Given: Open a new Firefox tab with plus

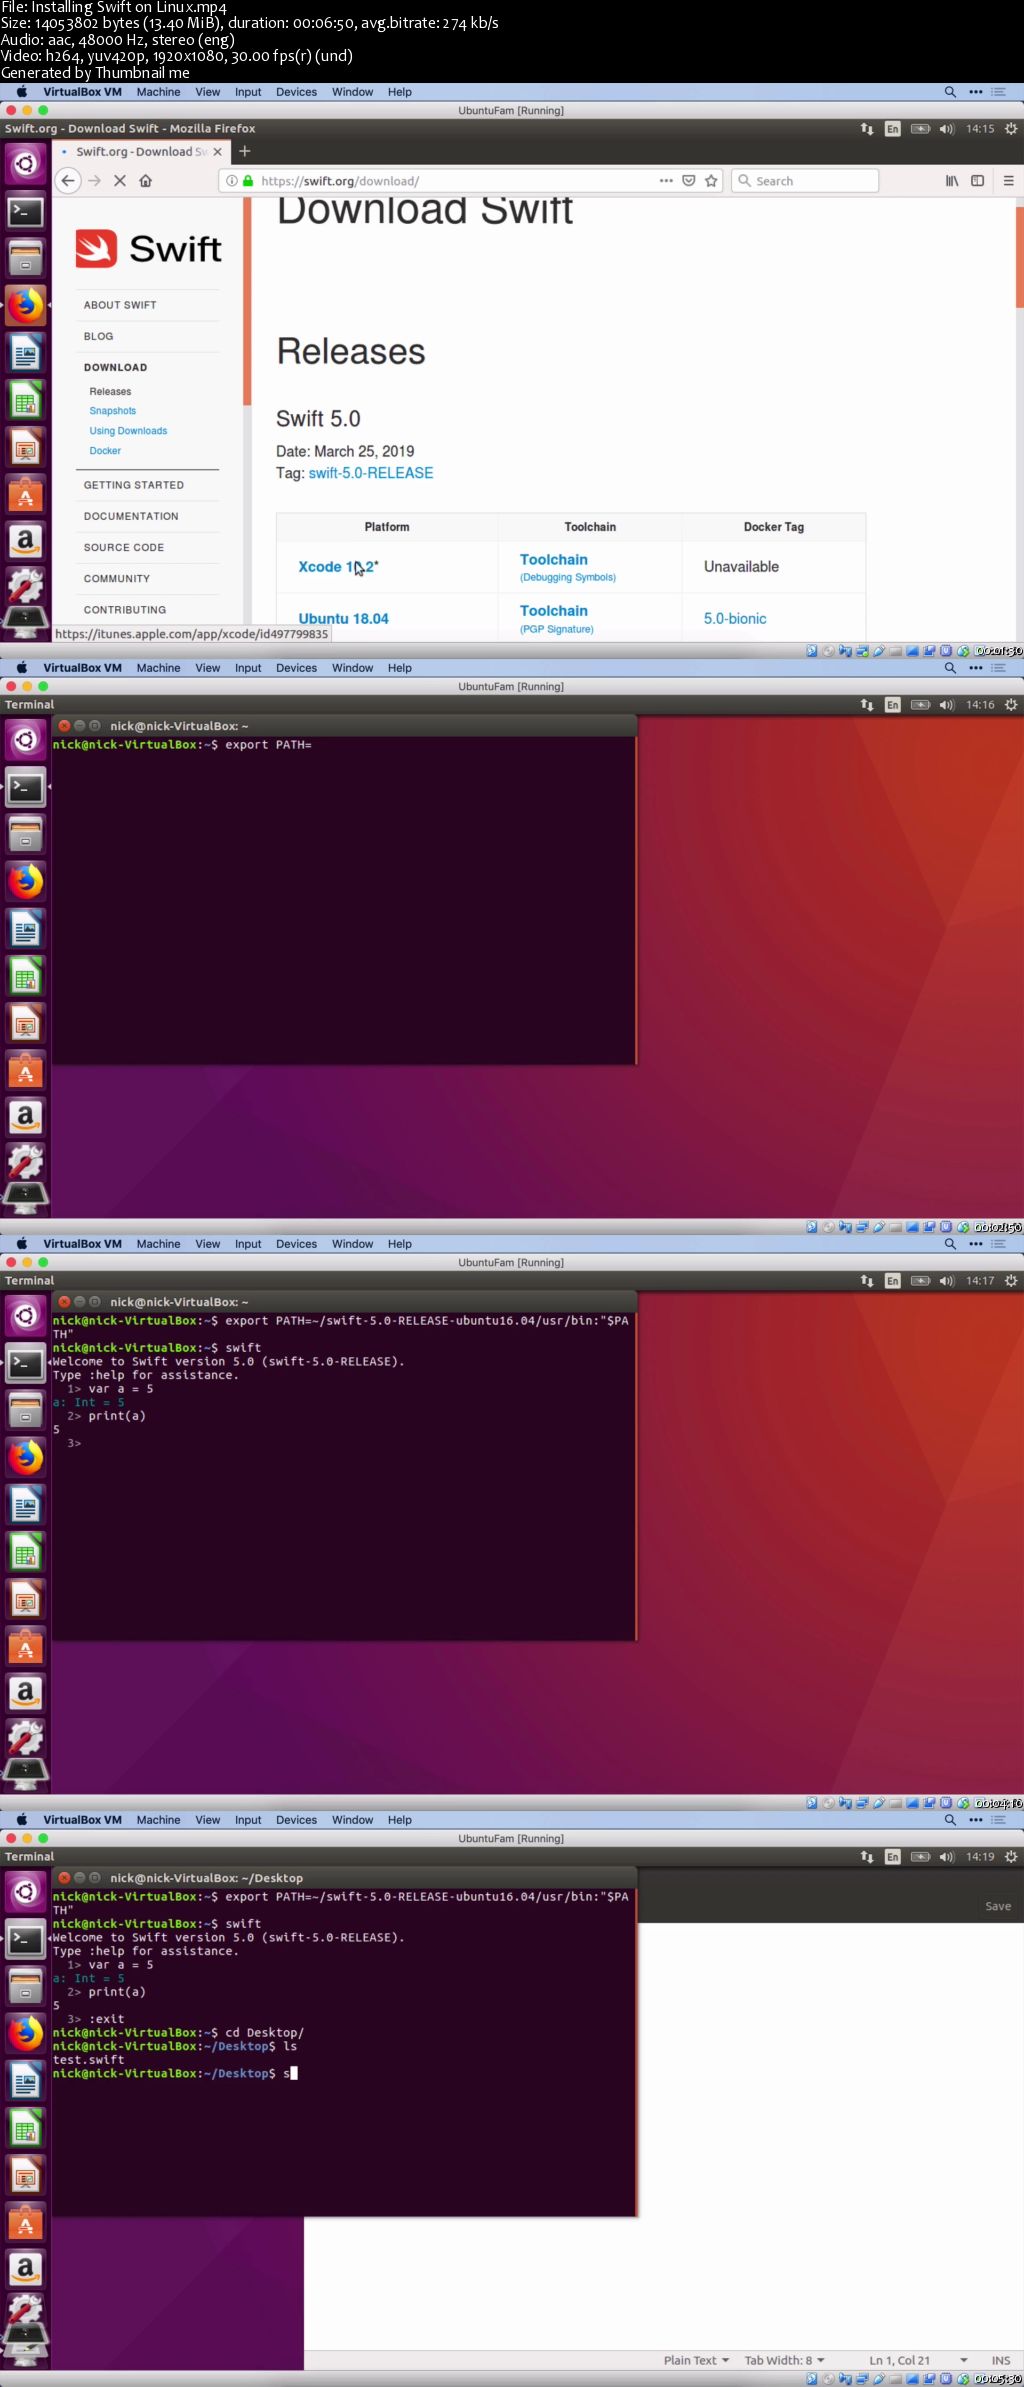Looking at the screenshot, I should click(245, 152).
